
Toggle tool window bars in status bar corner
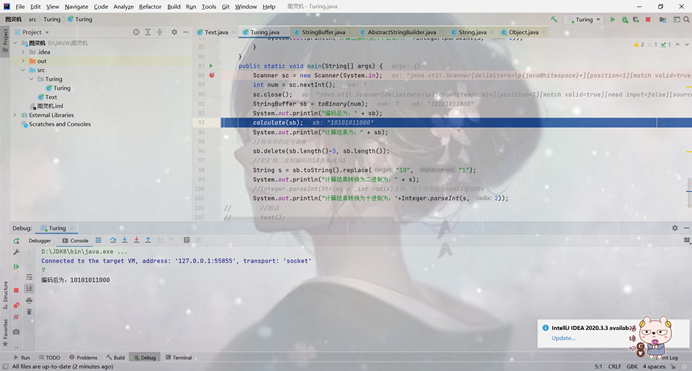click(5, 367)
